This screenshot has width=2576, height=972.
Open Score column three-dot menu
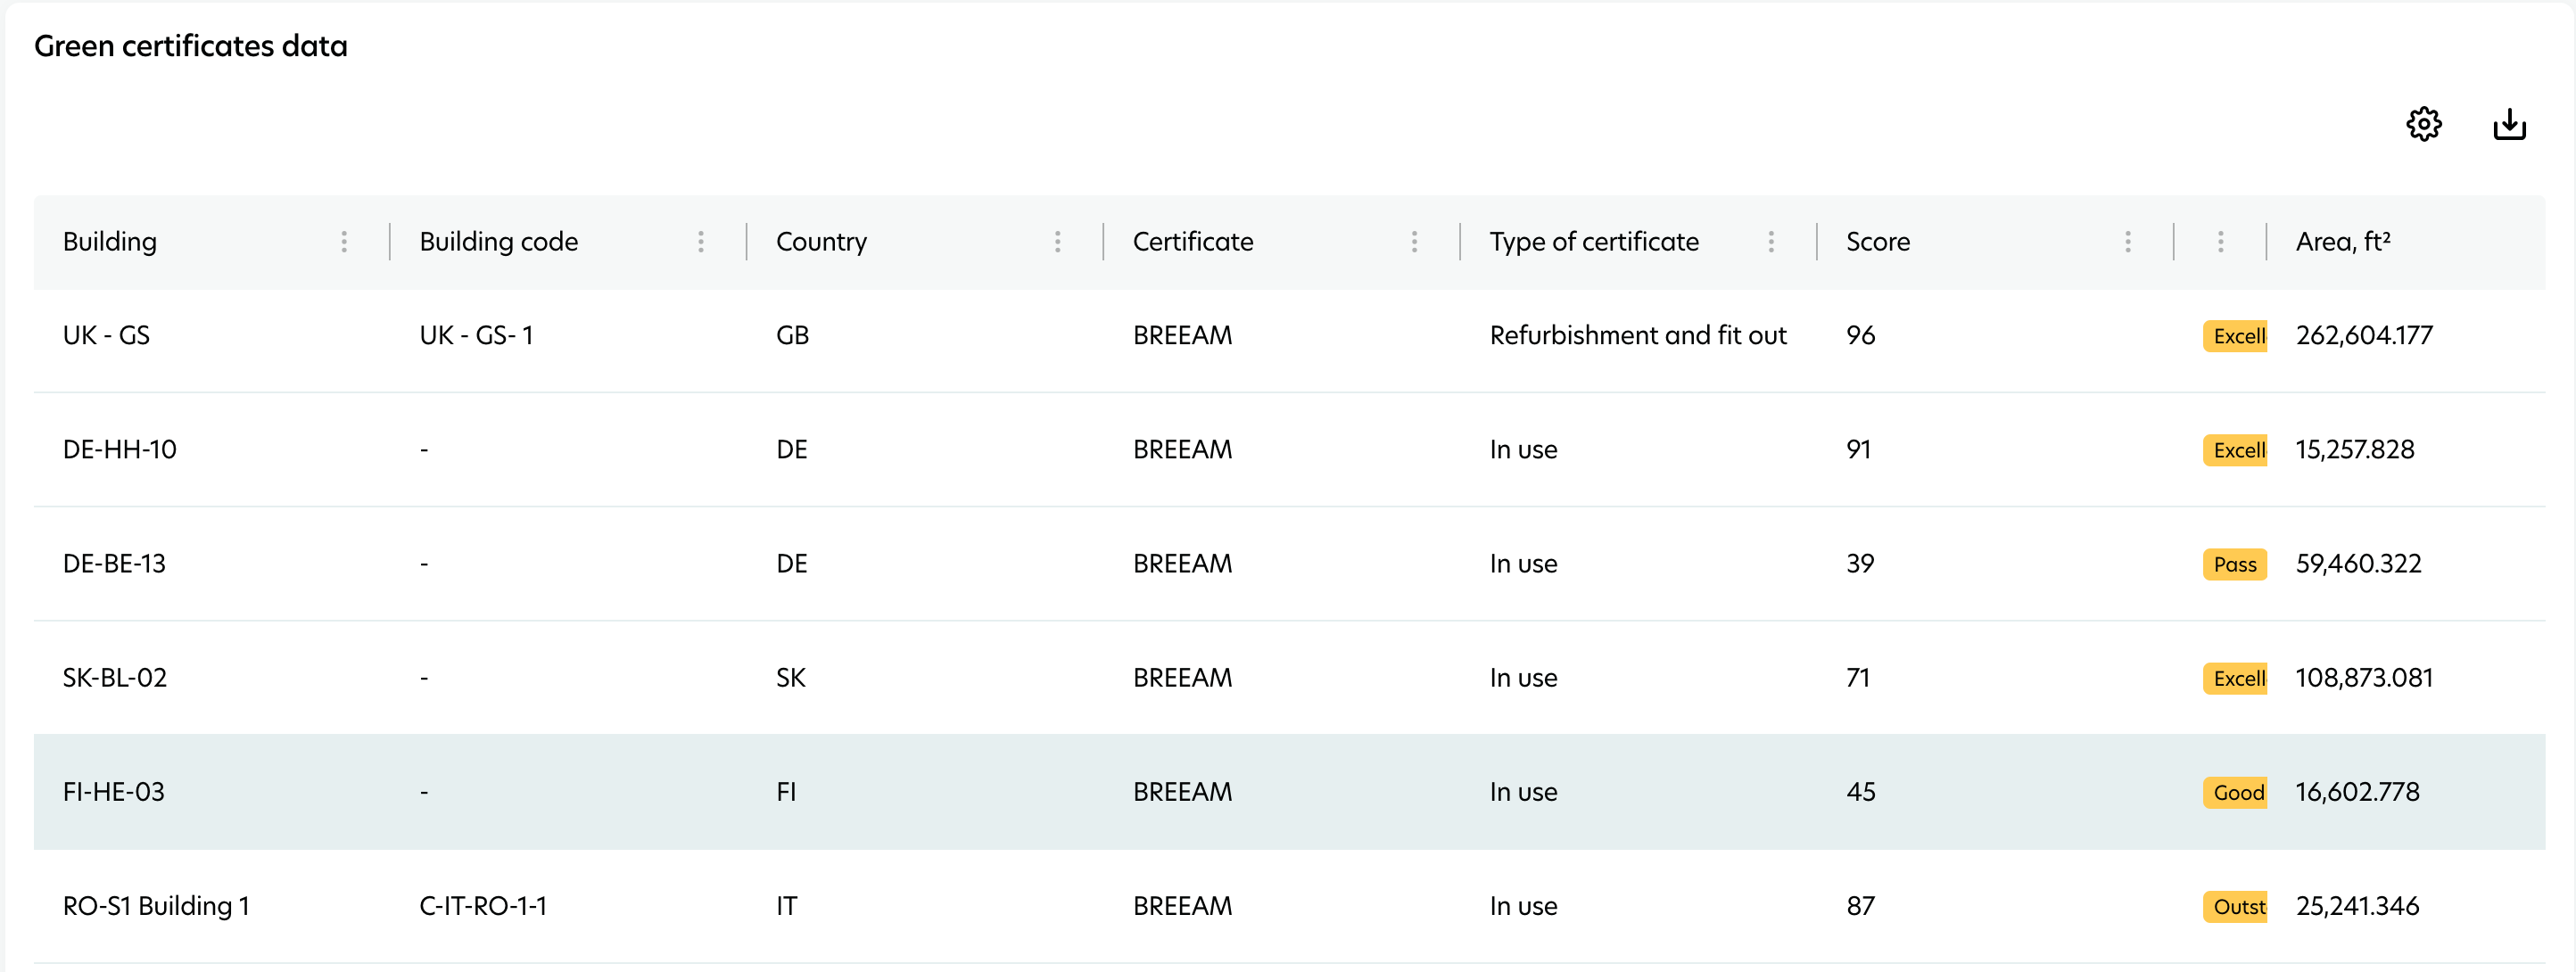coord(2128,242)
